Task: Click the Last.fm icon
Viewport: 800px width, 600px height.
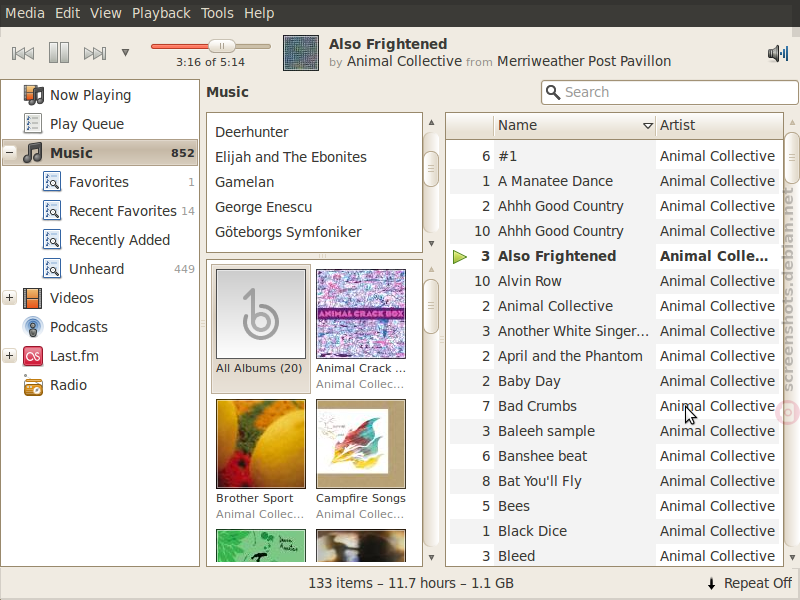Action: [x=33, y=357]
